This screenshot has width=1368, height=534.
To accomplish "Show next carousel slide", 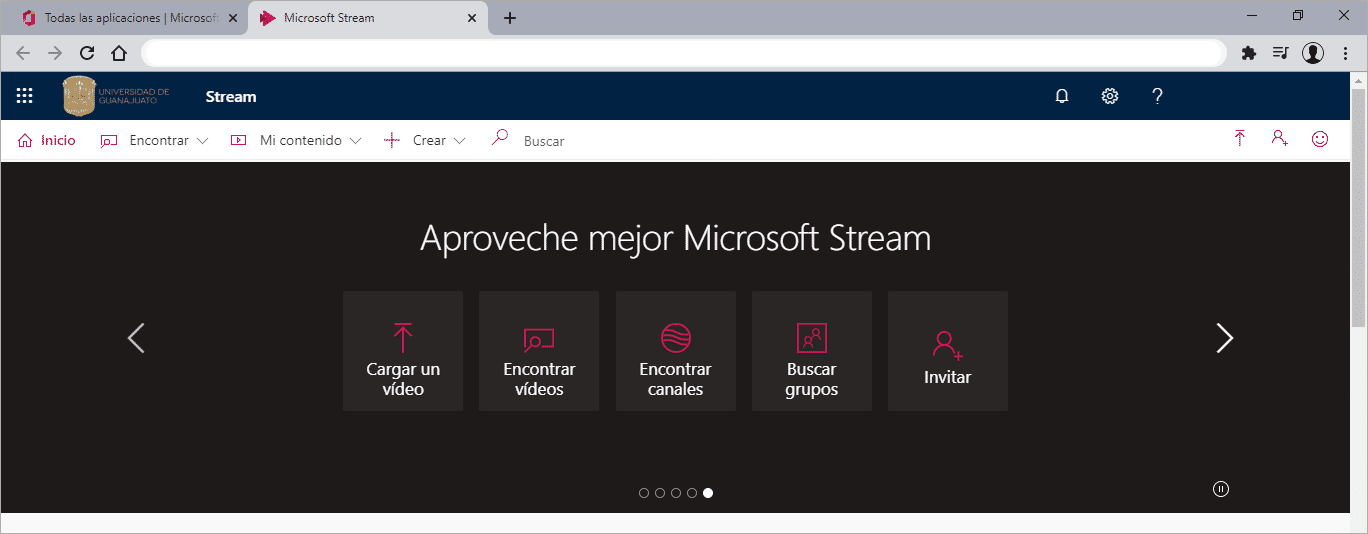I will coord(1225,338).
